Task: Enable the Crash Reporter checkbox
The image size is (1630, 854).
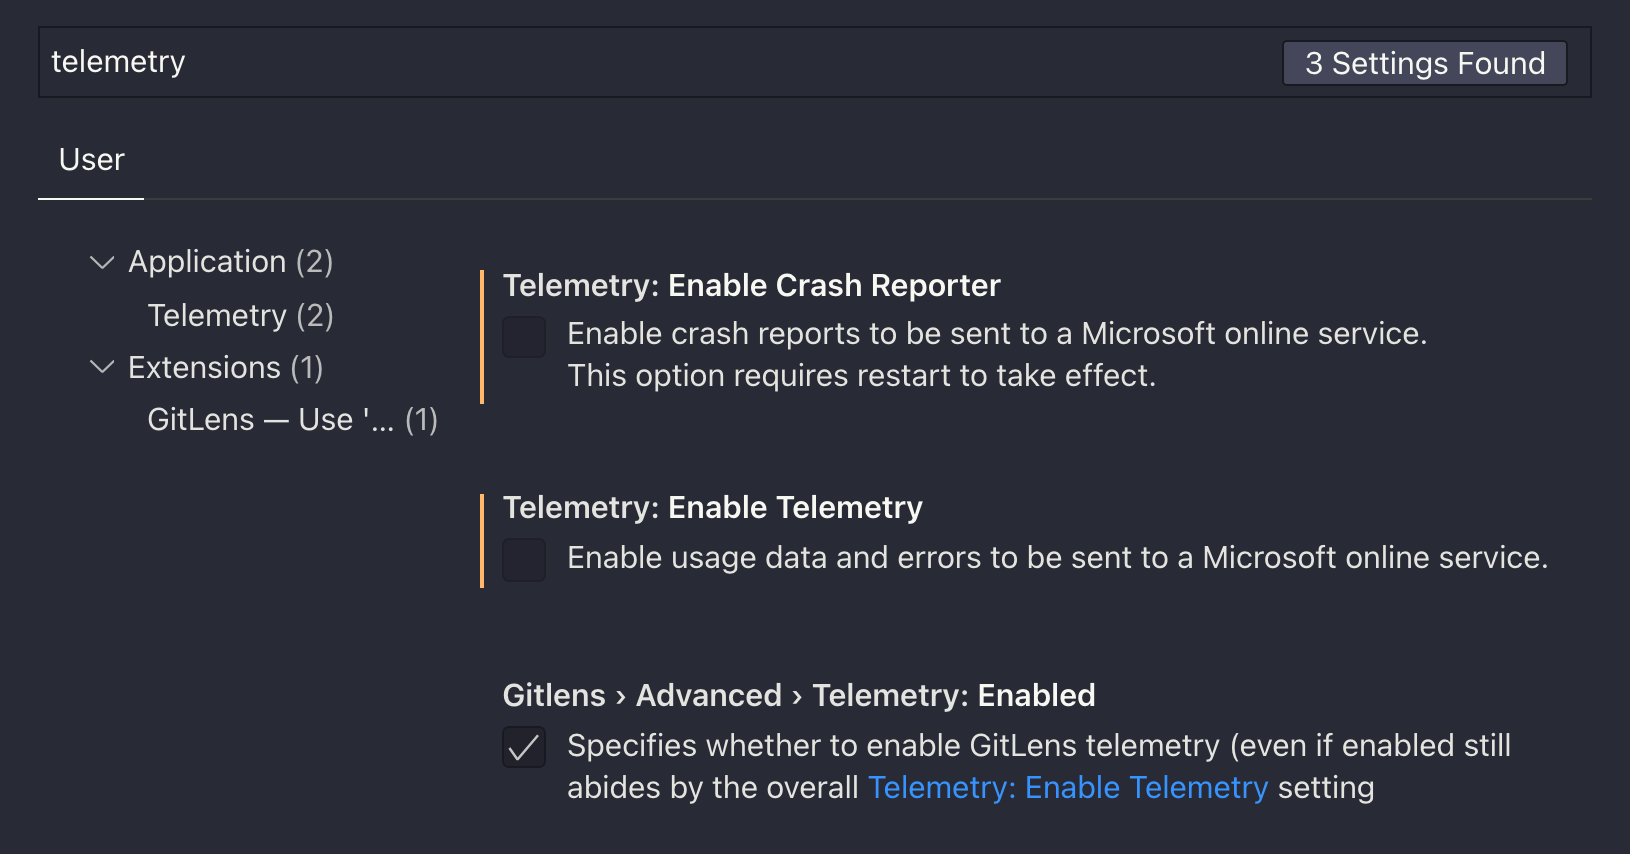Action: pos(523,337)
